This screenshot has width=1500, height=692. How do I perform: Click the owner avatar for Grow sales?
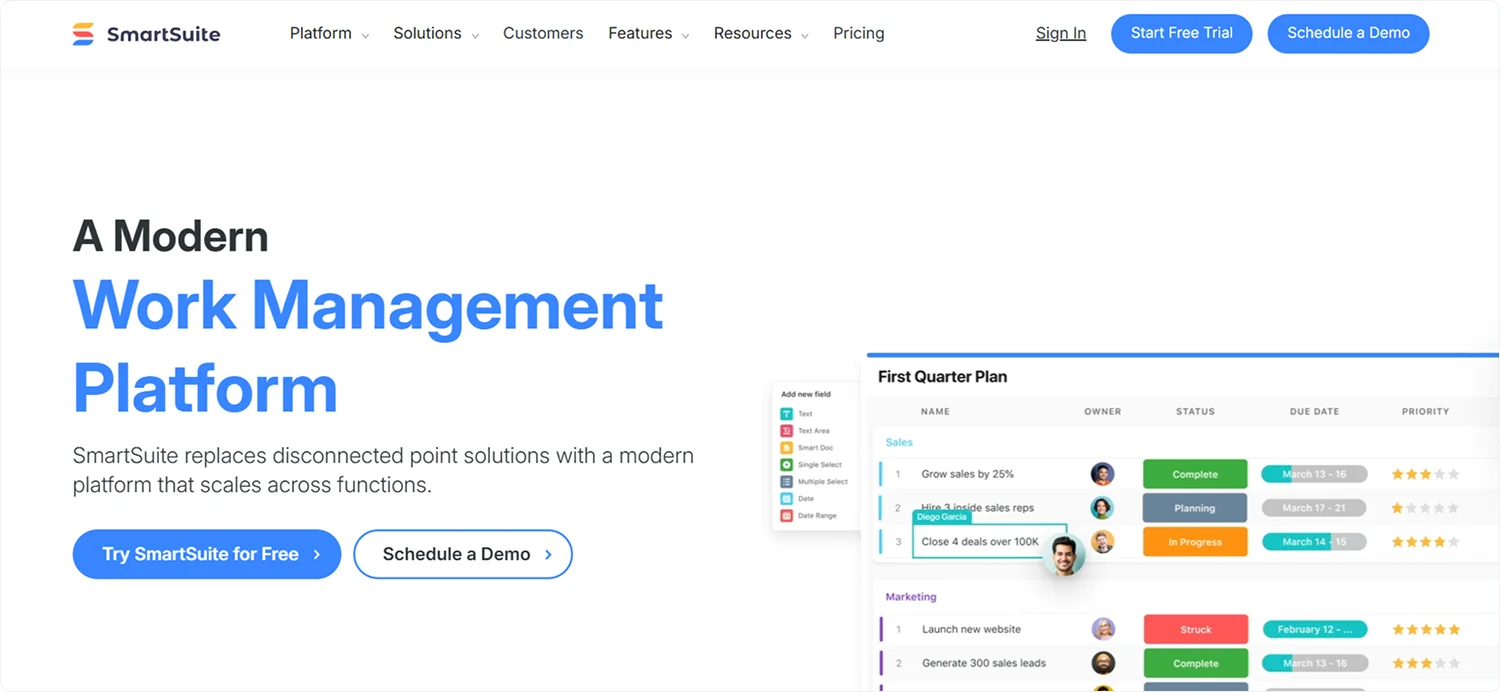[x=1102, y=474]
